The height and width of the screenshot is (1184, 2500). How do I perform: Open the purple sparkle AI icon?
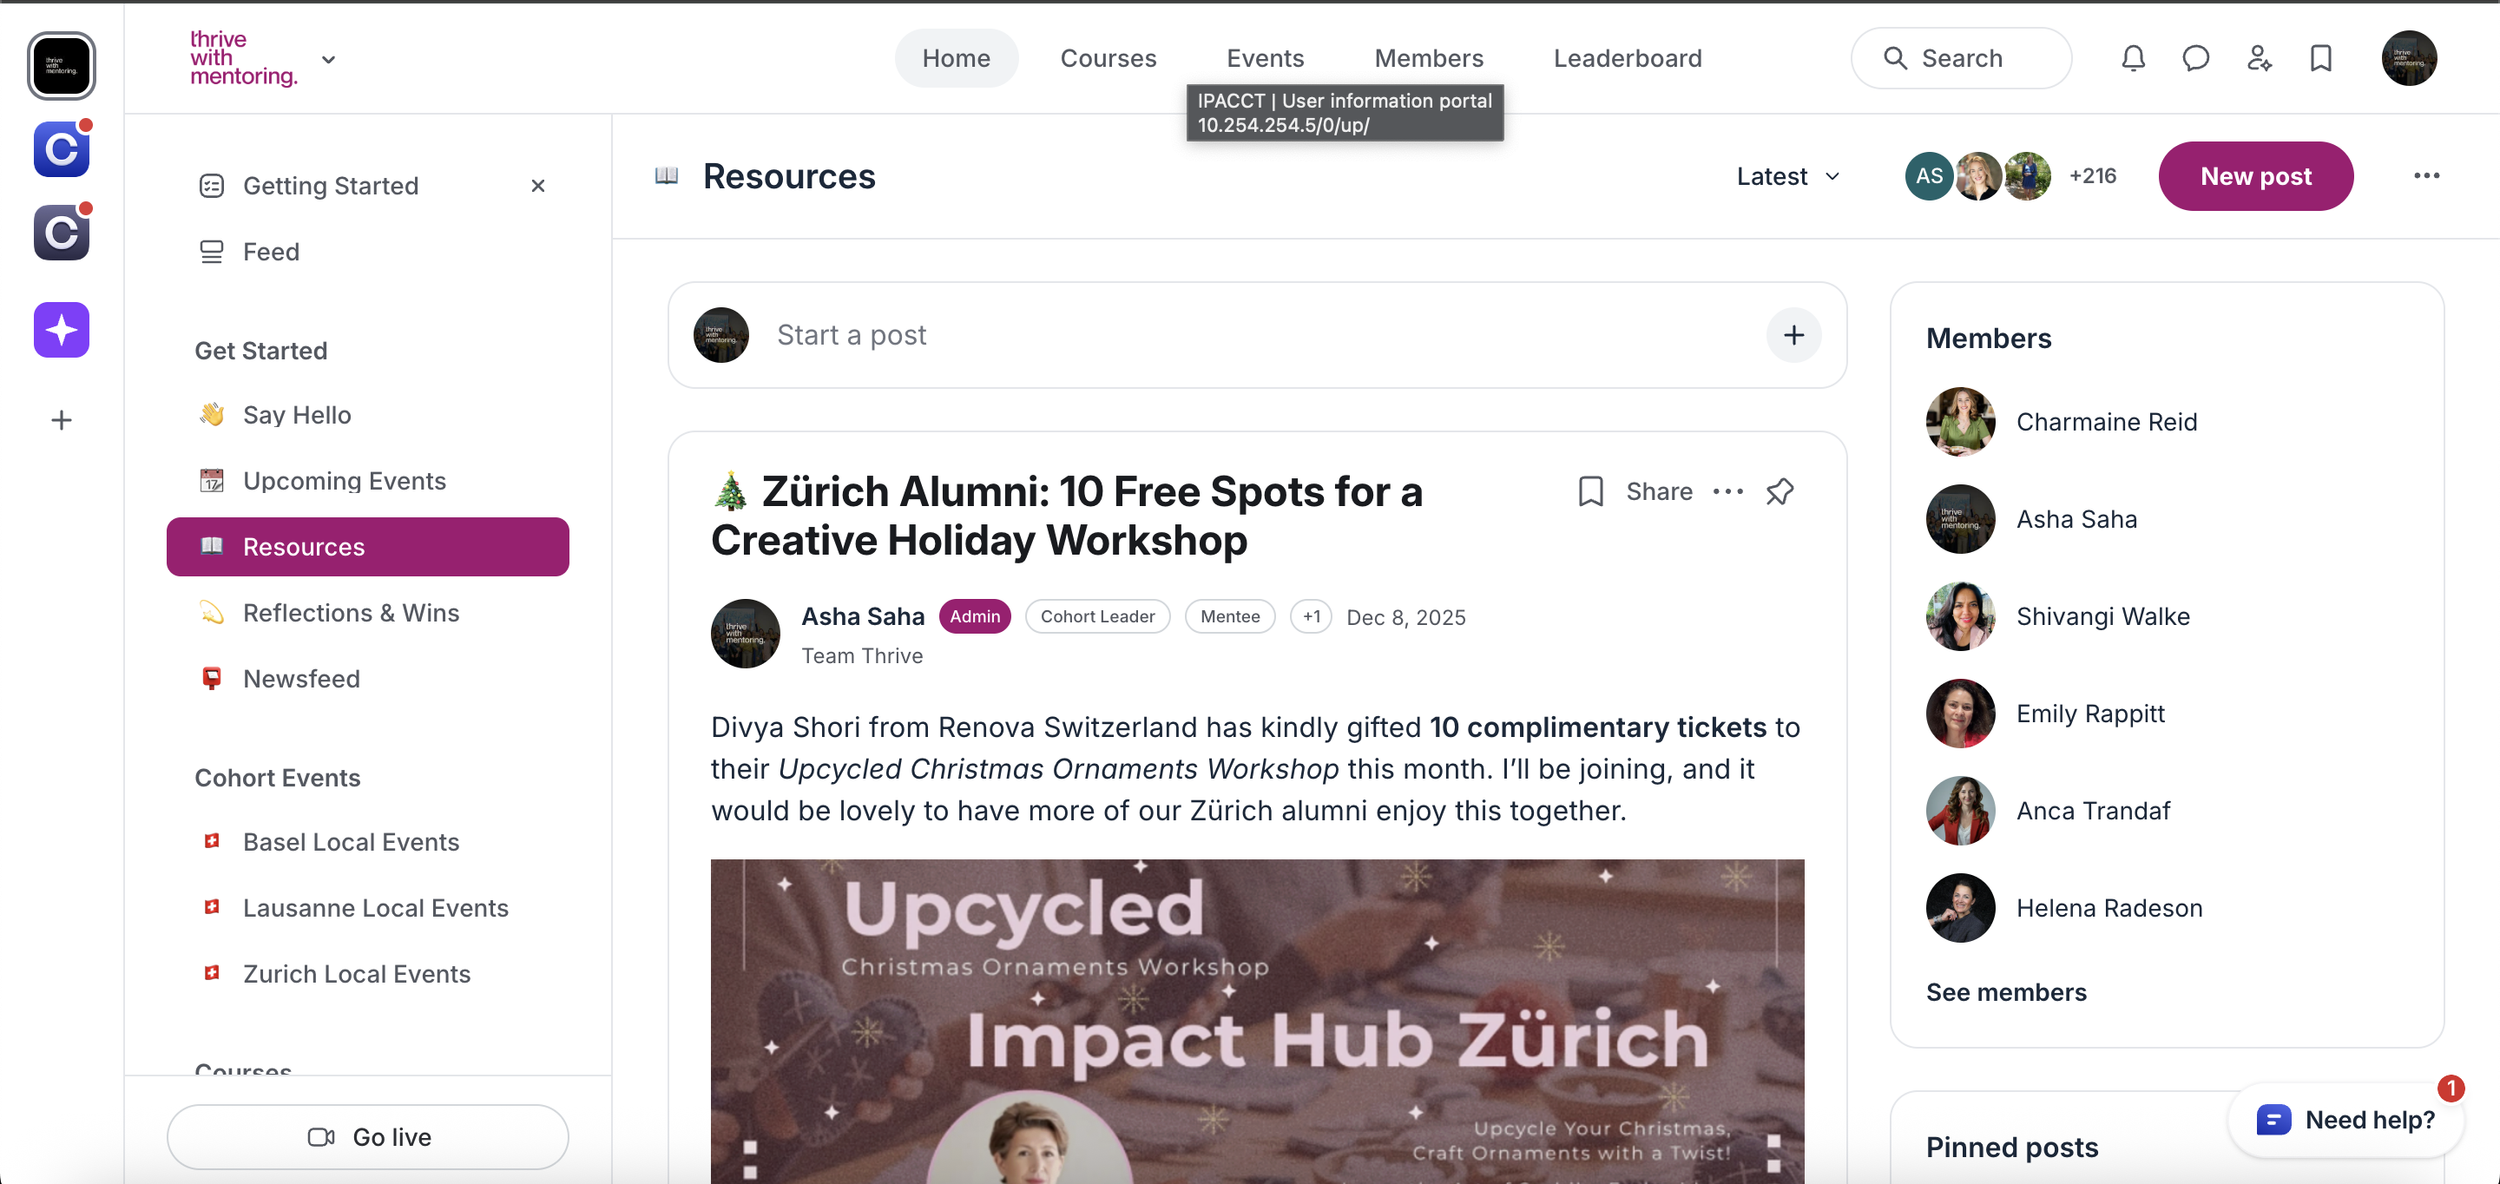pyautogui.click(x=62, y=330)
